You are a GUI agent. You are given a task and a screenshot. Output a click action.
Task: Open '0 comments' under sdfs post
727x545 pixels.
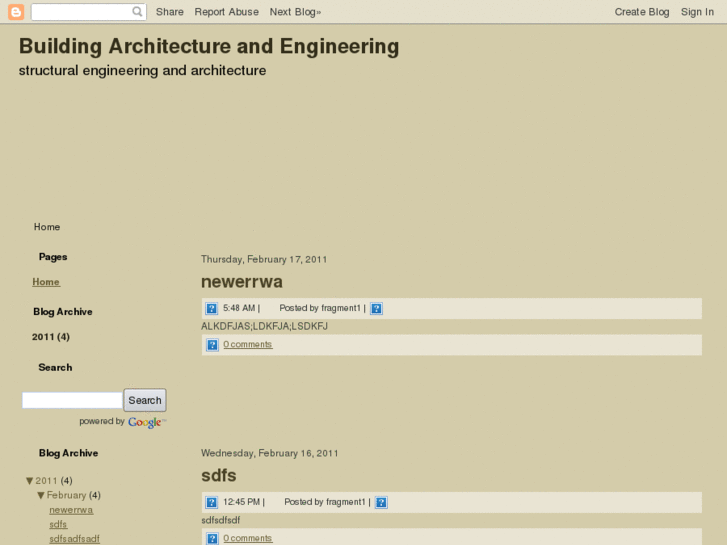click(x=248, y=539)
